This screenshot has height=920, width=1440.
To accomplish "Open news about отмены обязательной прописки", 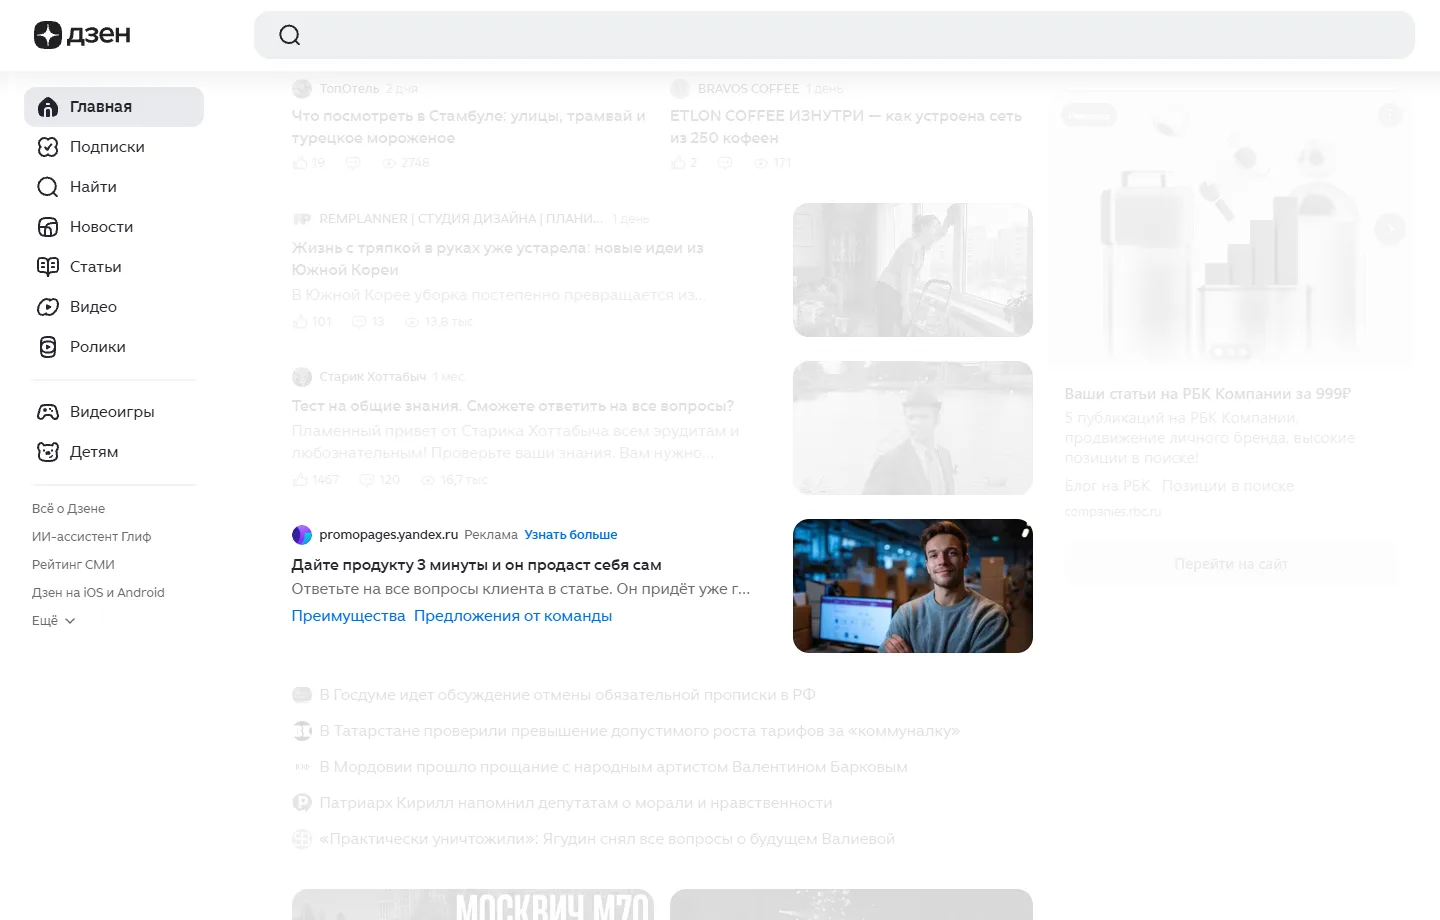I will click(x=568, y=695).
